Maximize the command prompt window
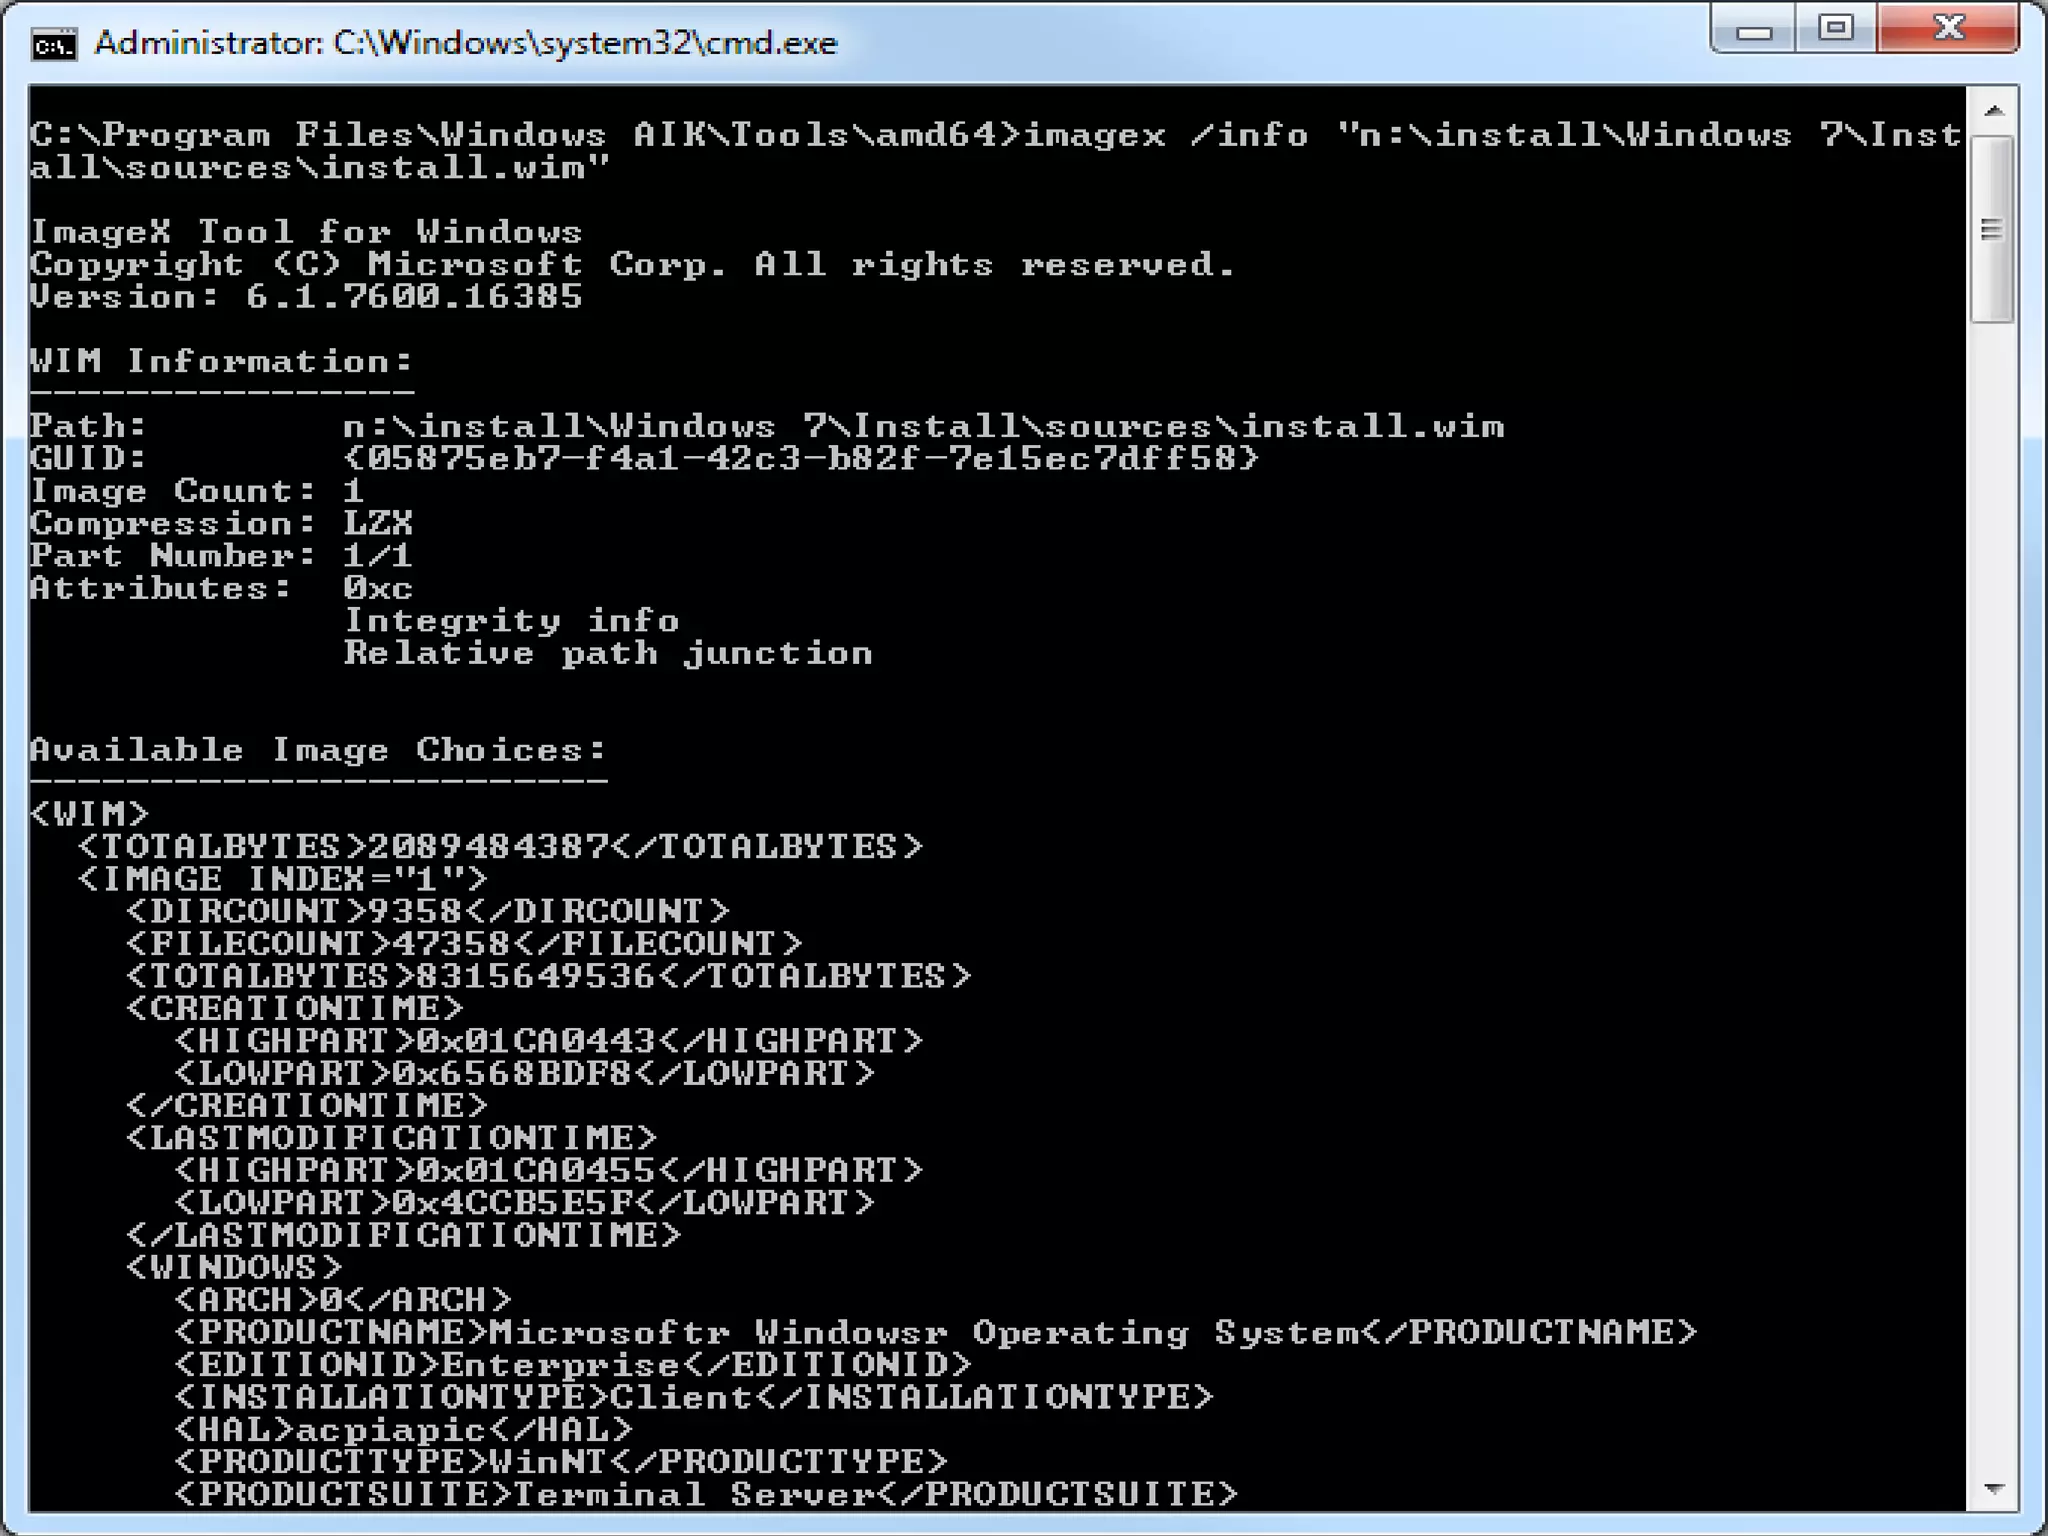 (1835, 28)
